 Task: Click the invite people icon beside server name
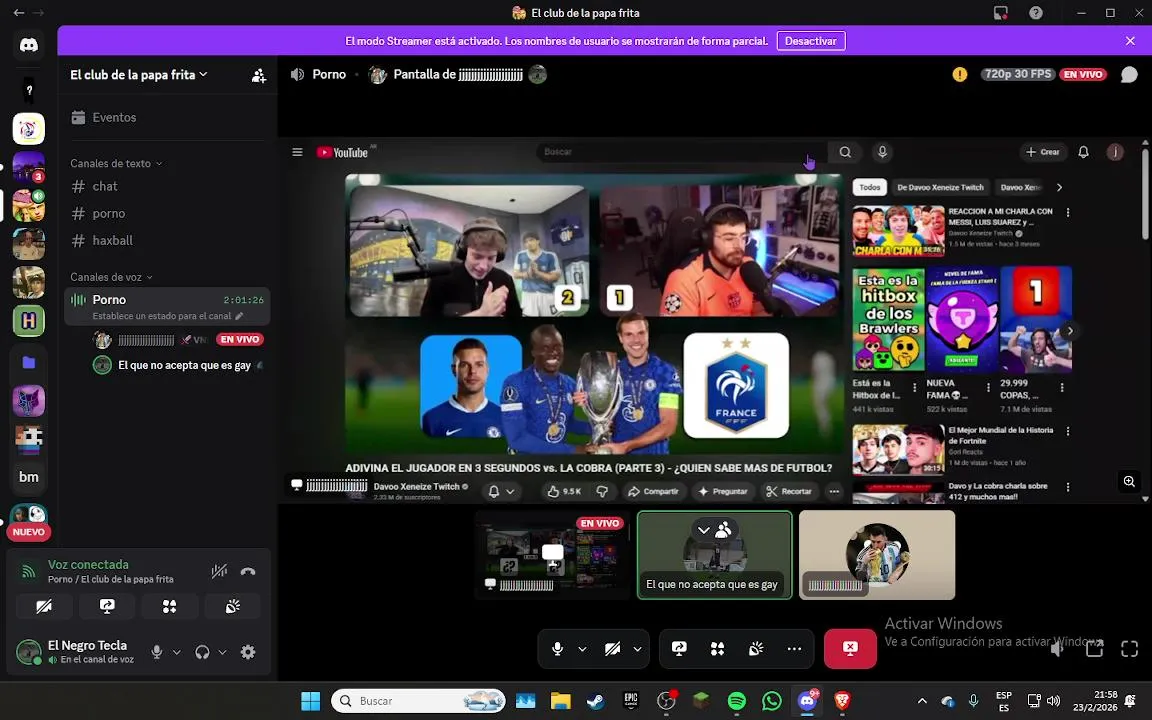point(259,76)
